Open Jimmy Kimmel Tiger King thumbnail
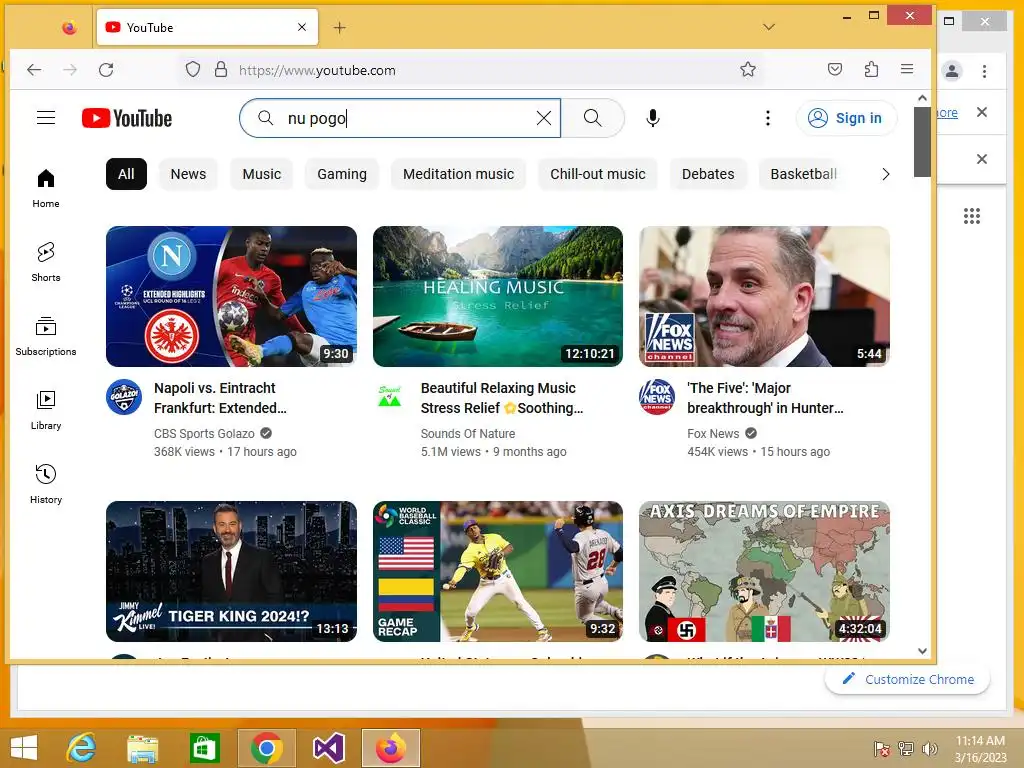The width and height of the screenshot is (1024, 768). pyautogui.click(x=231, y=571)
